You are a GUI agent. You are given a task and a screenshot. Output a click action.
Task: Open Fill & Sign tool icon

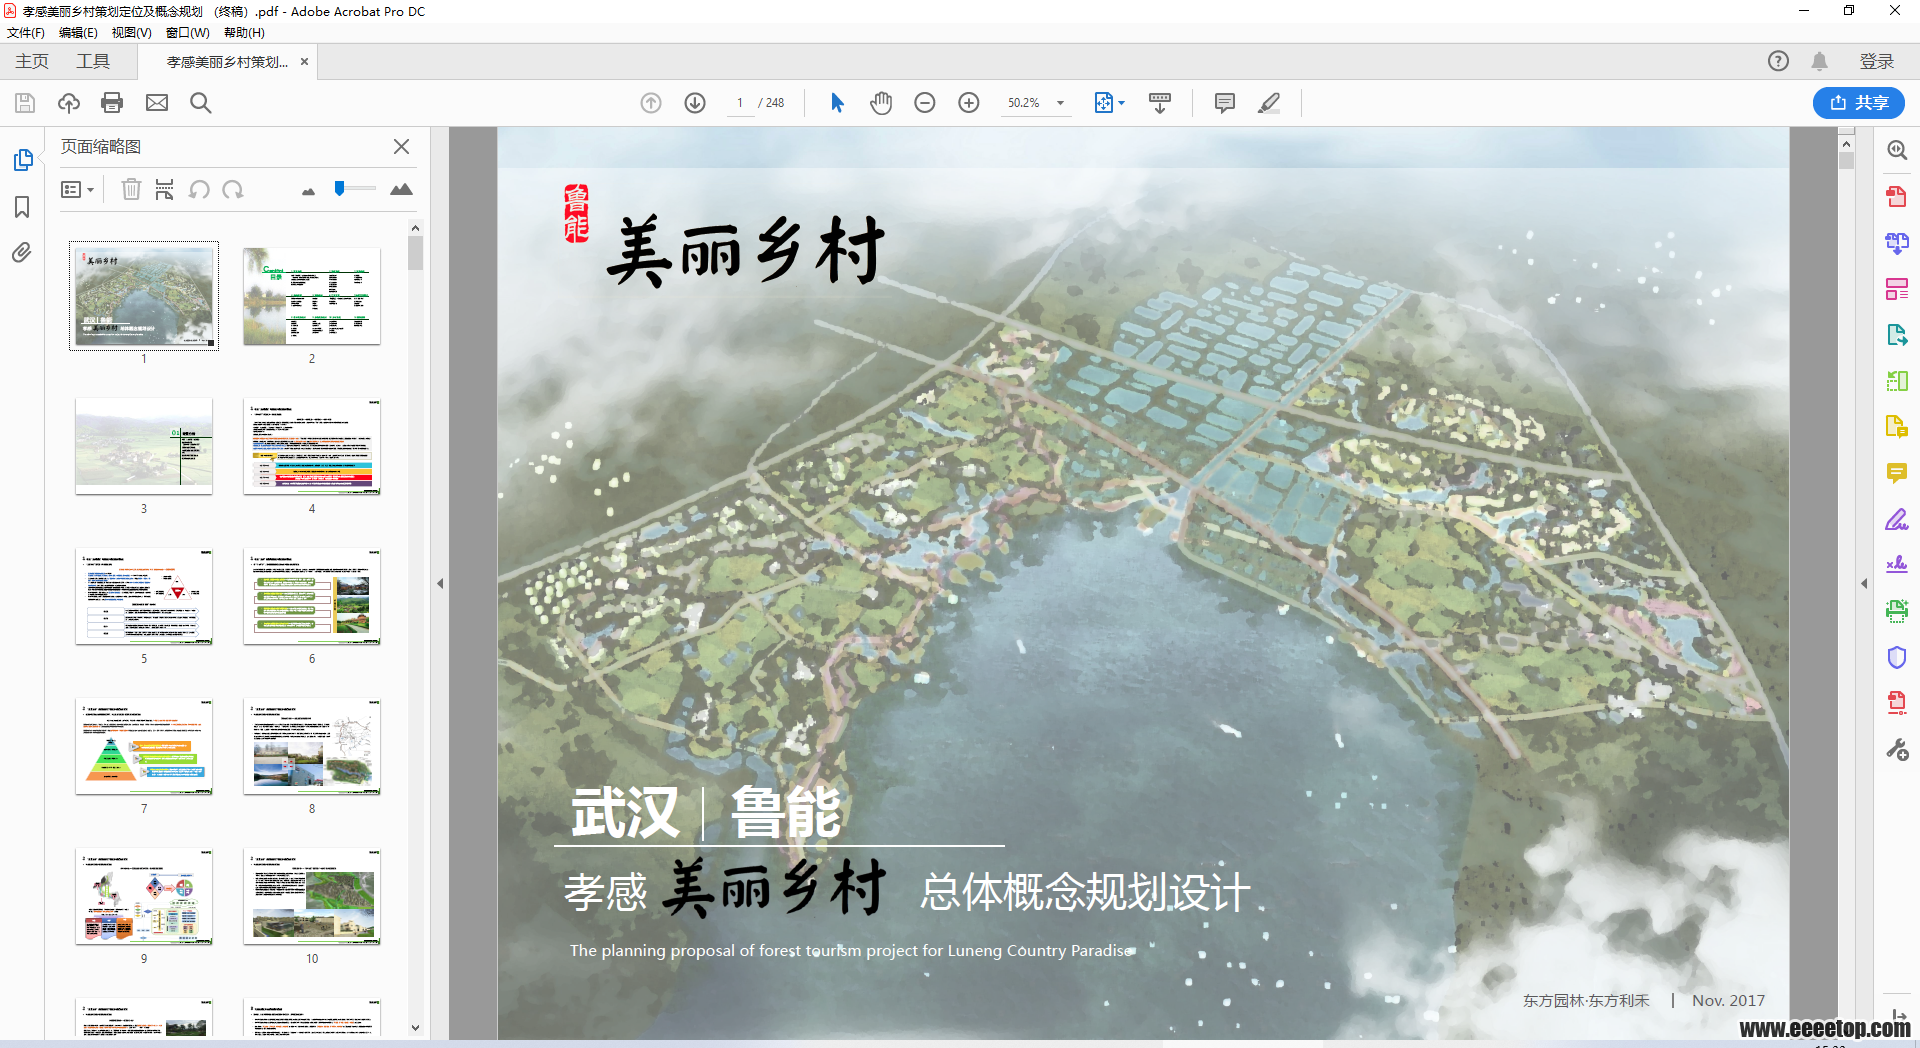pyautogui.click(x=1896, y=519)
